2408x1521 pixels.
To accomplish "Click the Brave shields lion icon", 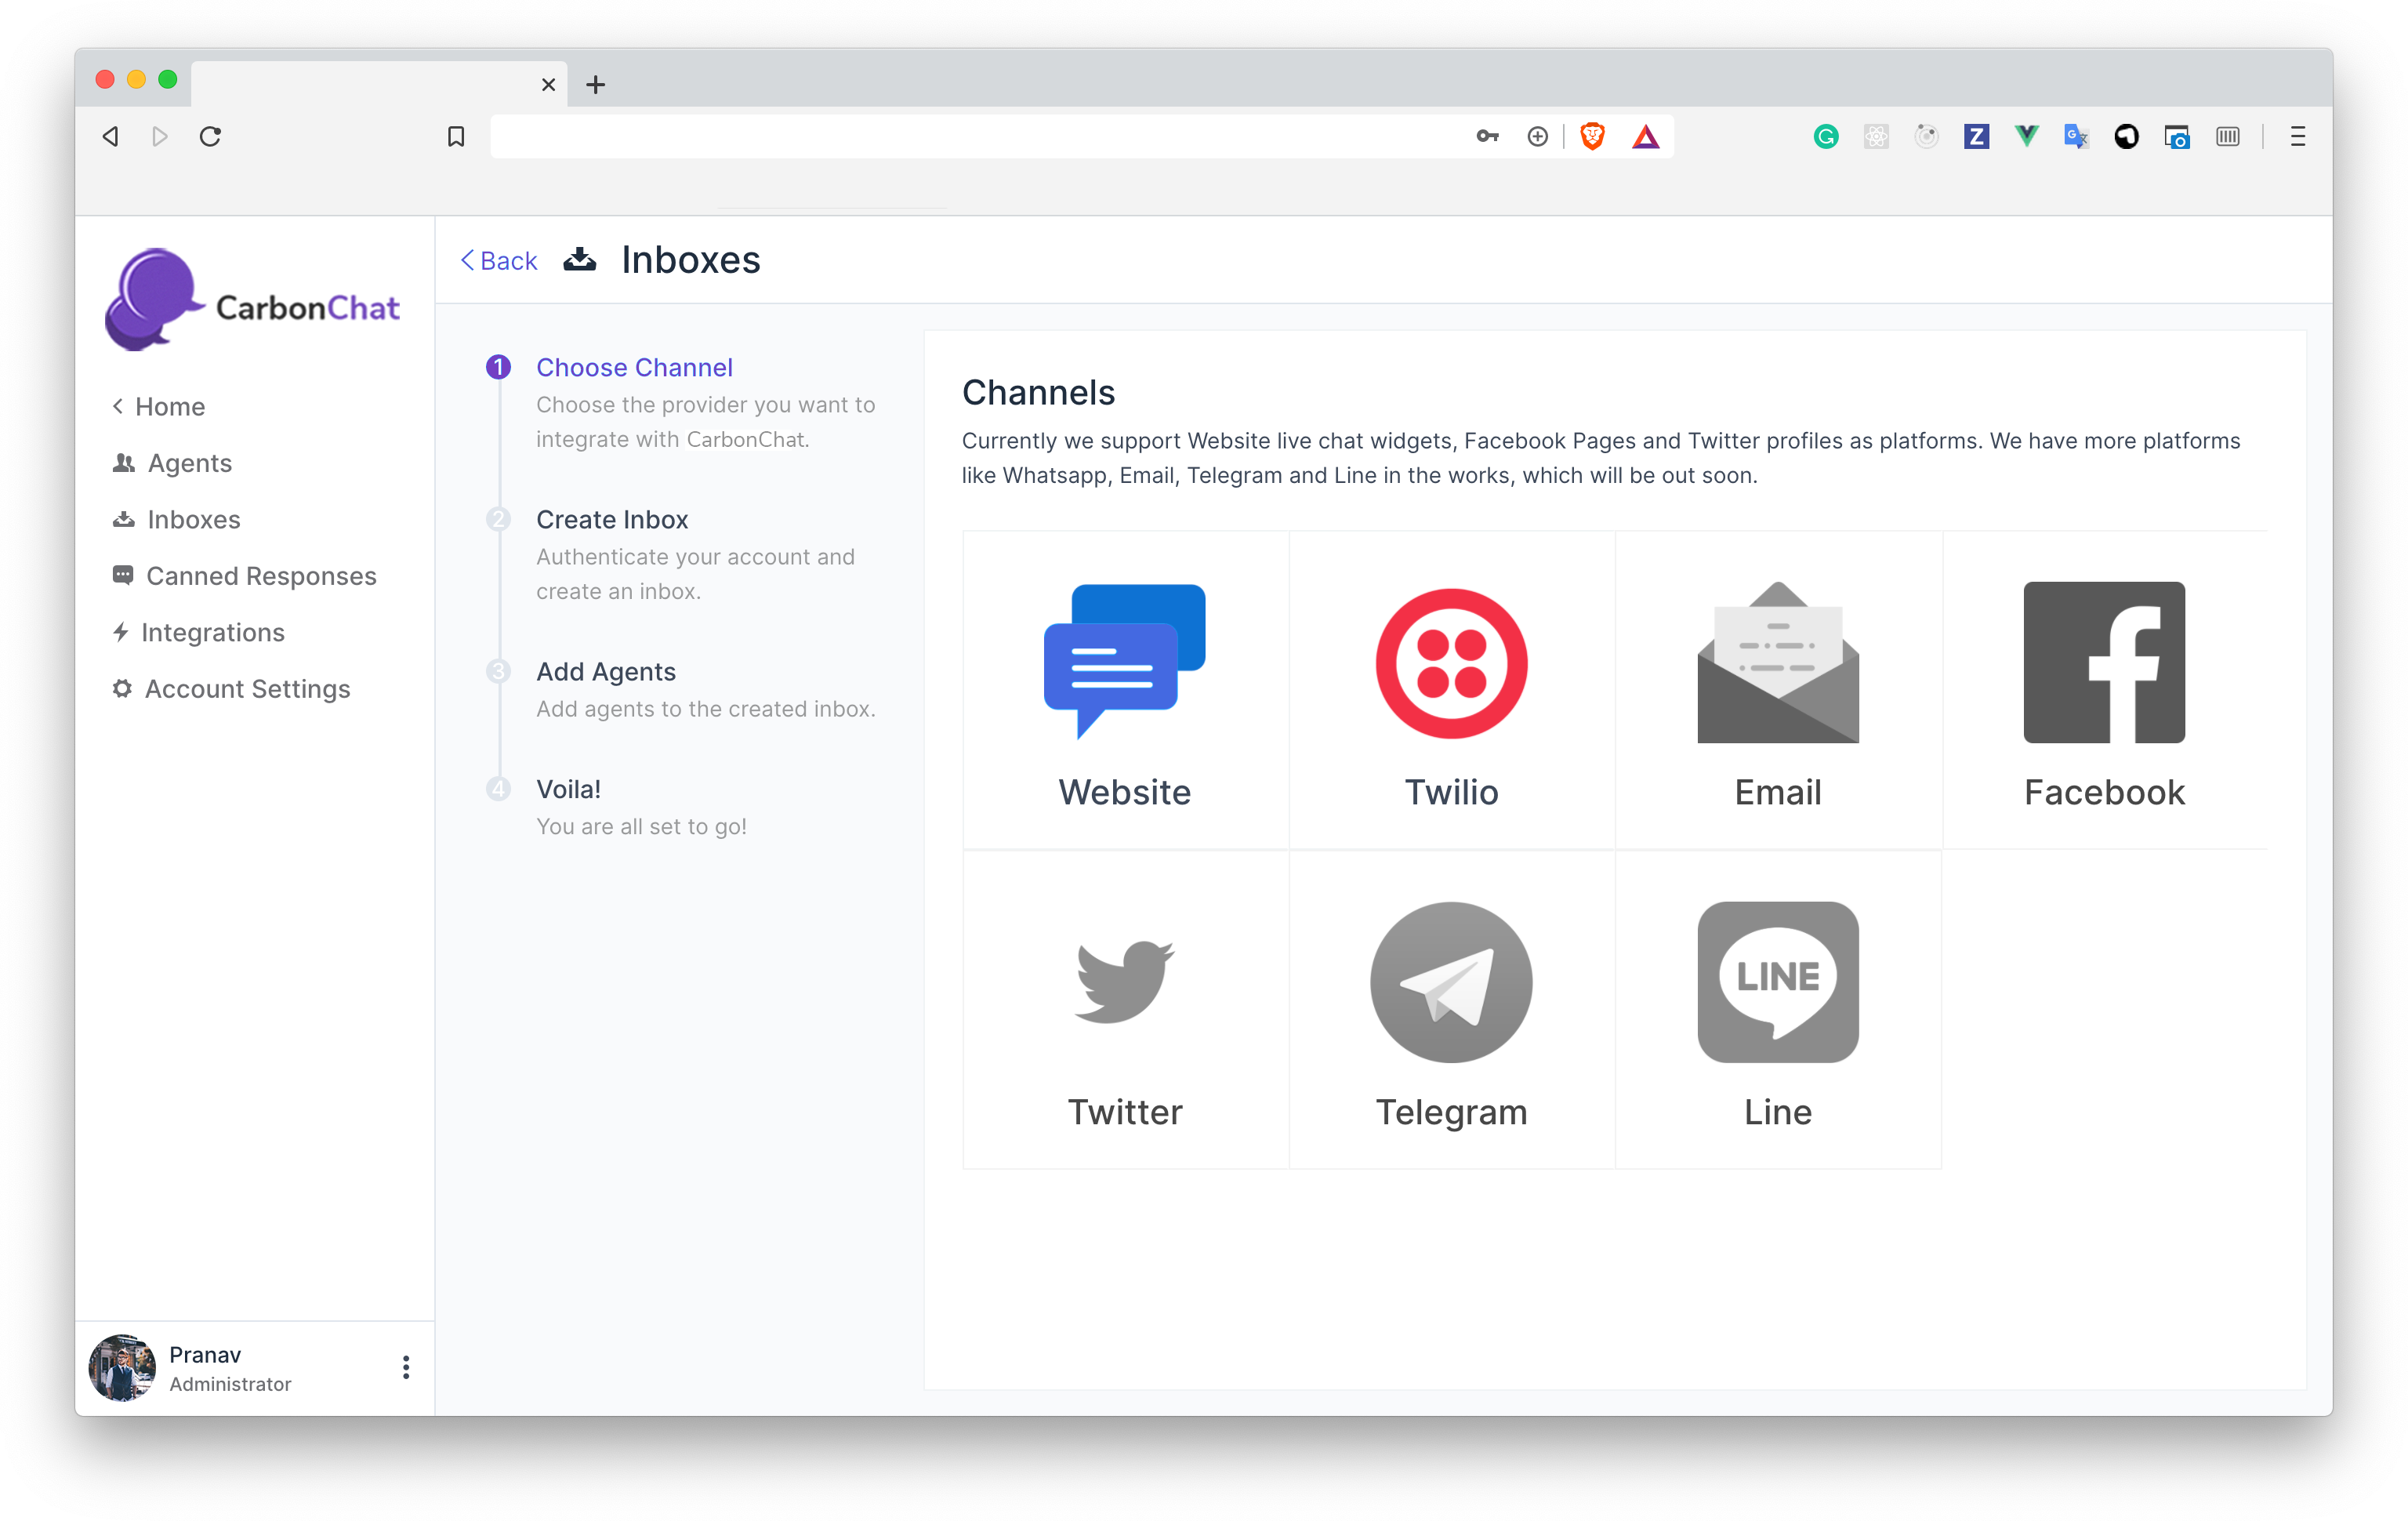I will coord(1592,136).
